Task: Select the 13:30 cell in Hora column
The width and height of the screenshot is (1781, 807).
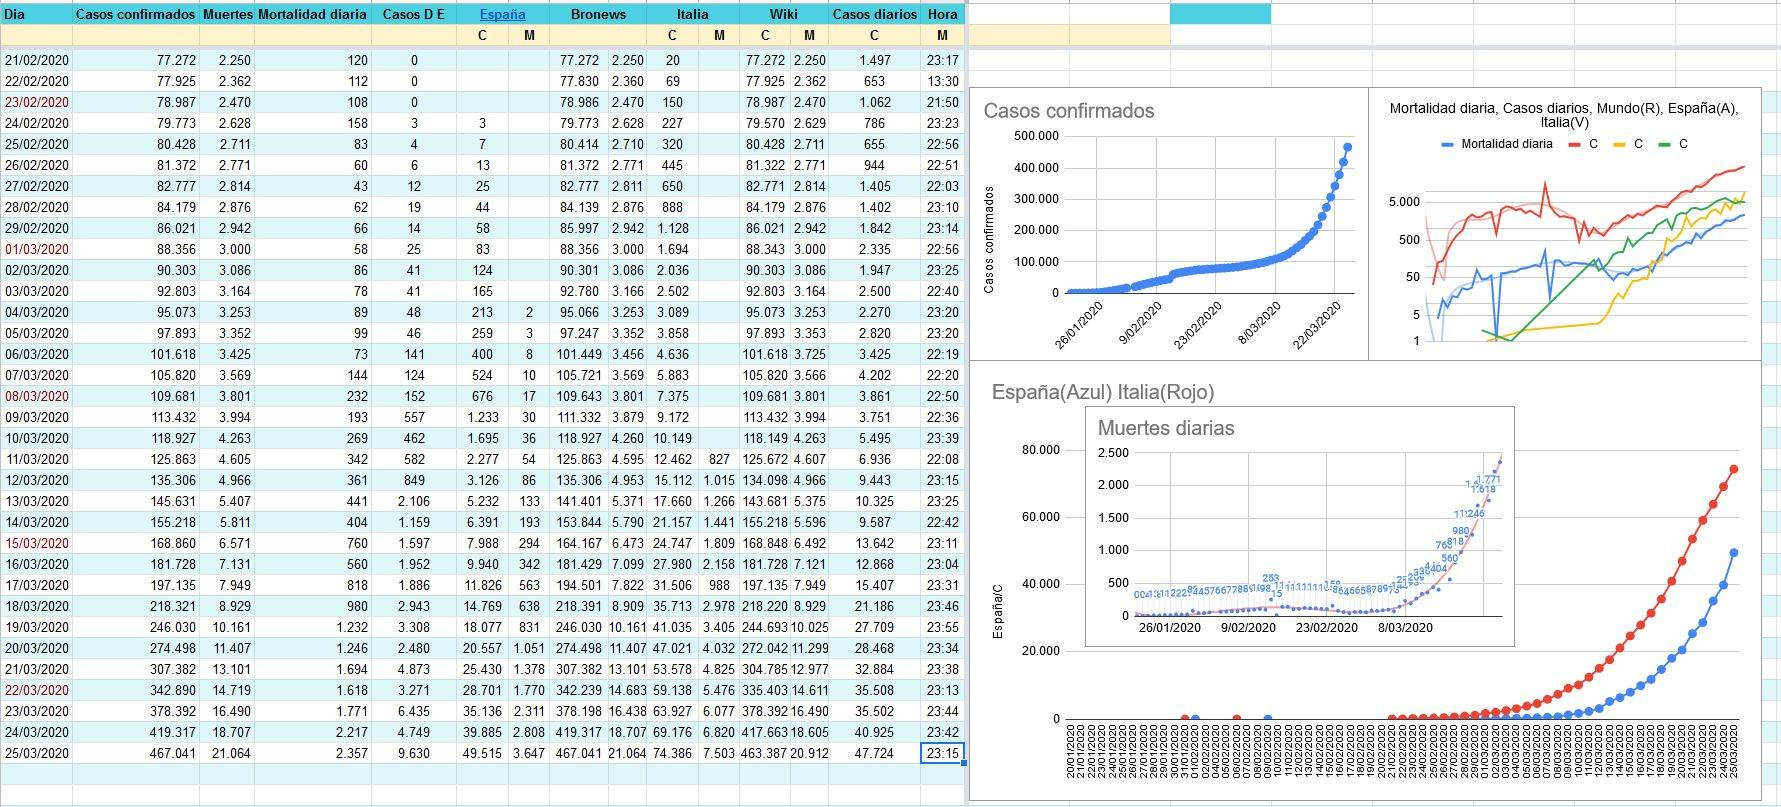Action: point(942,81)
